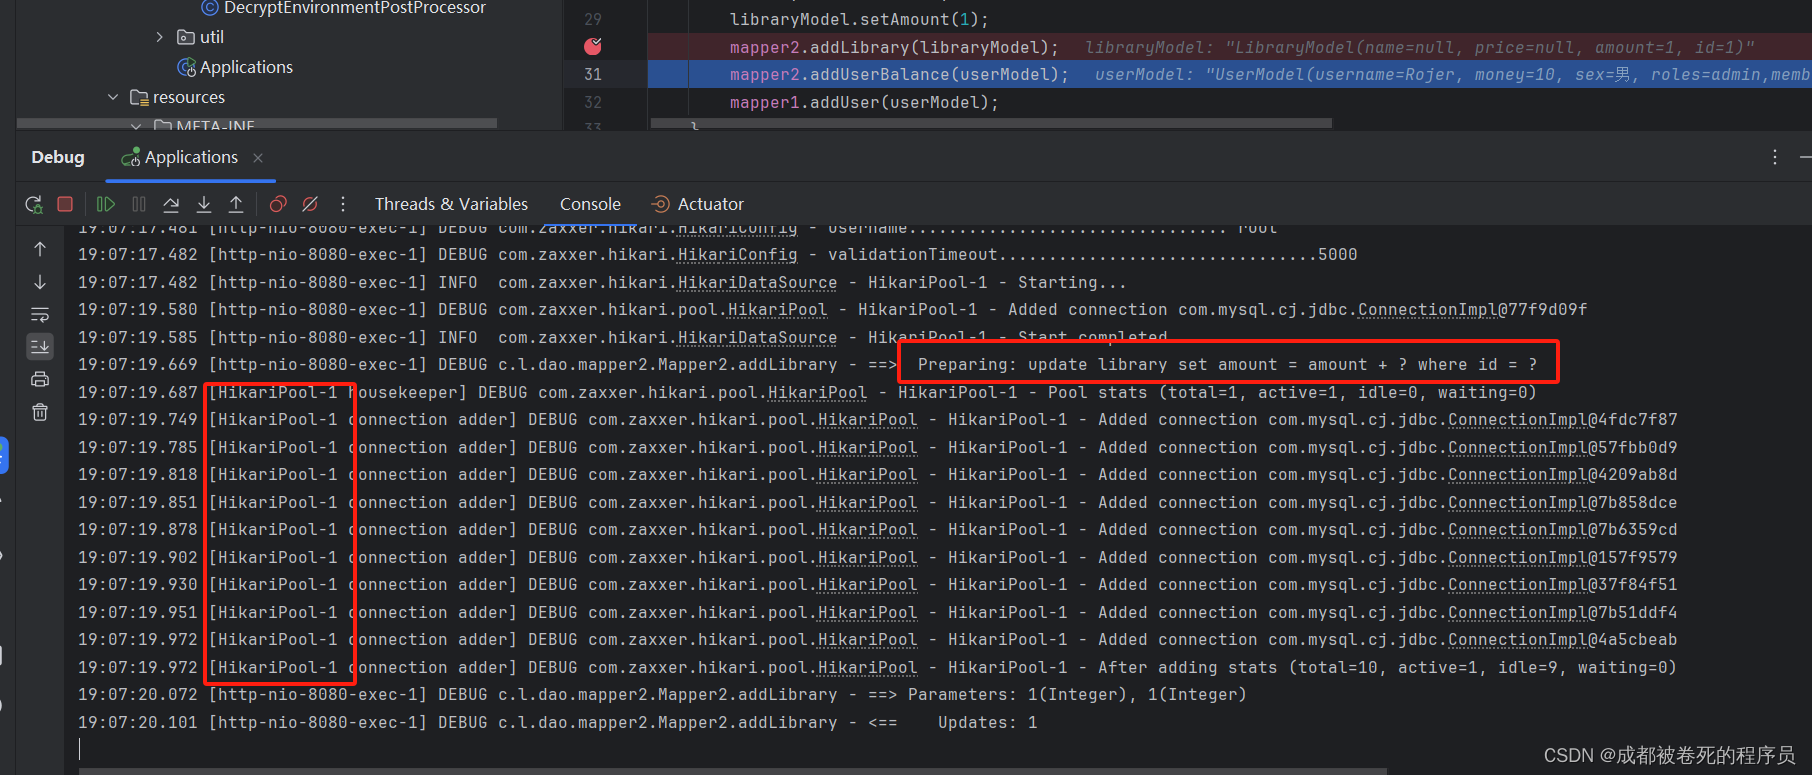Print the console output
Viewport: 1812px width, 775px height.
(x=40, y=379)
